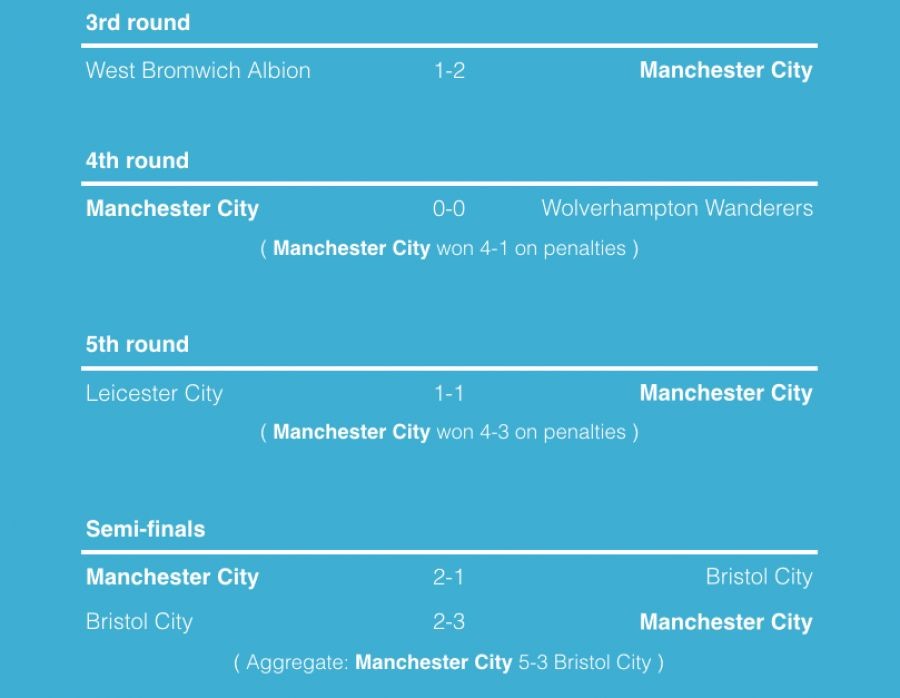Click the 0-0 score versus Wolverhampton
The image size is (900, 698).
[x=449, y=208]
